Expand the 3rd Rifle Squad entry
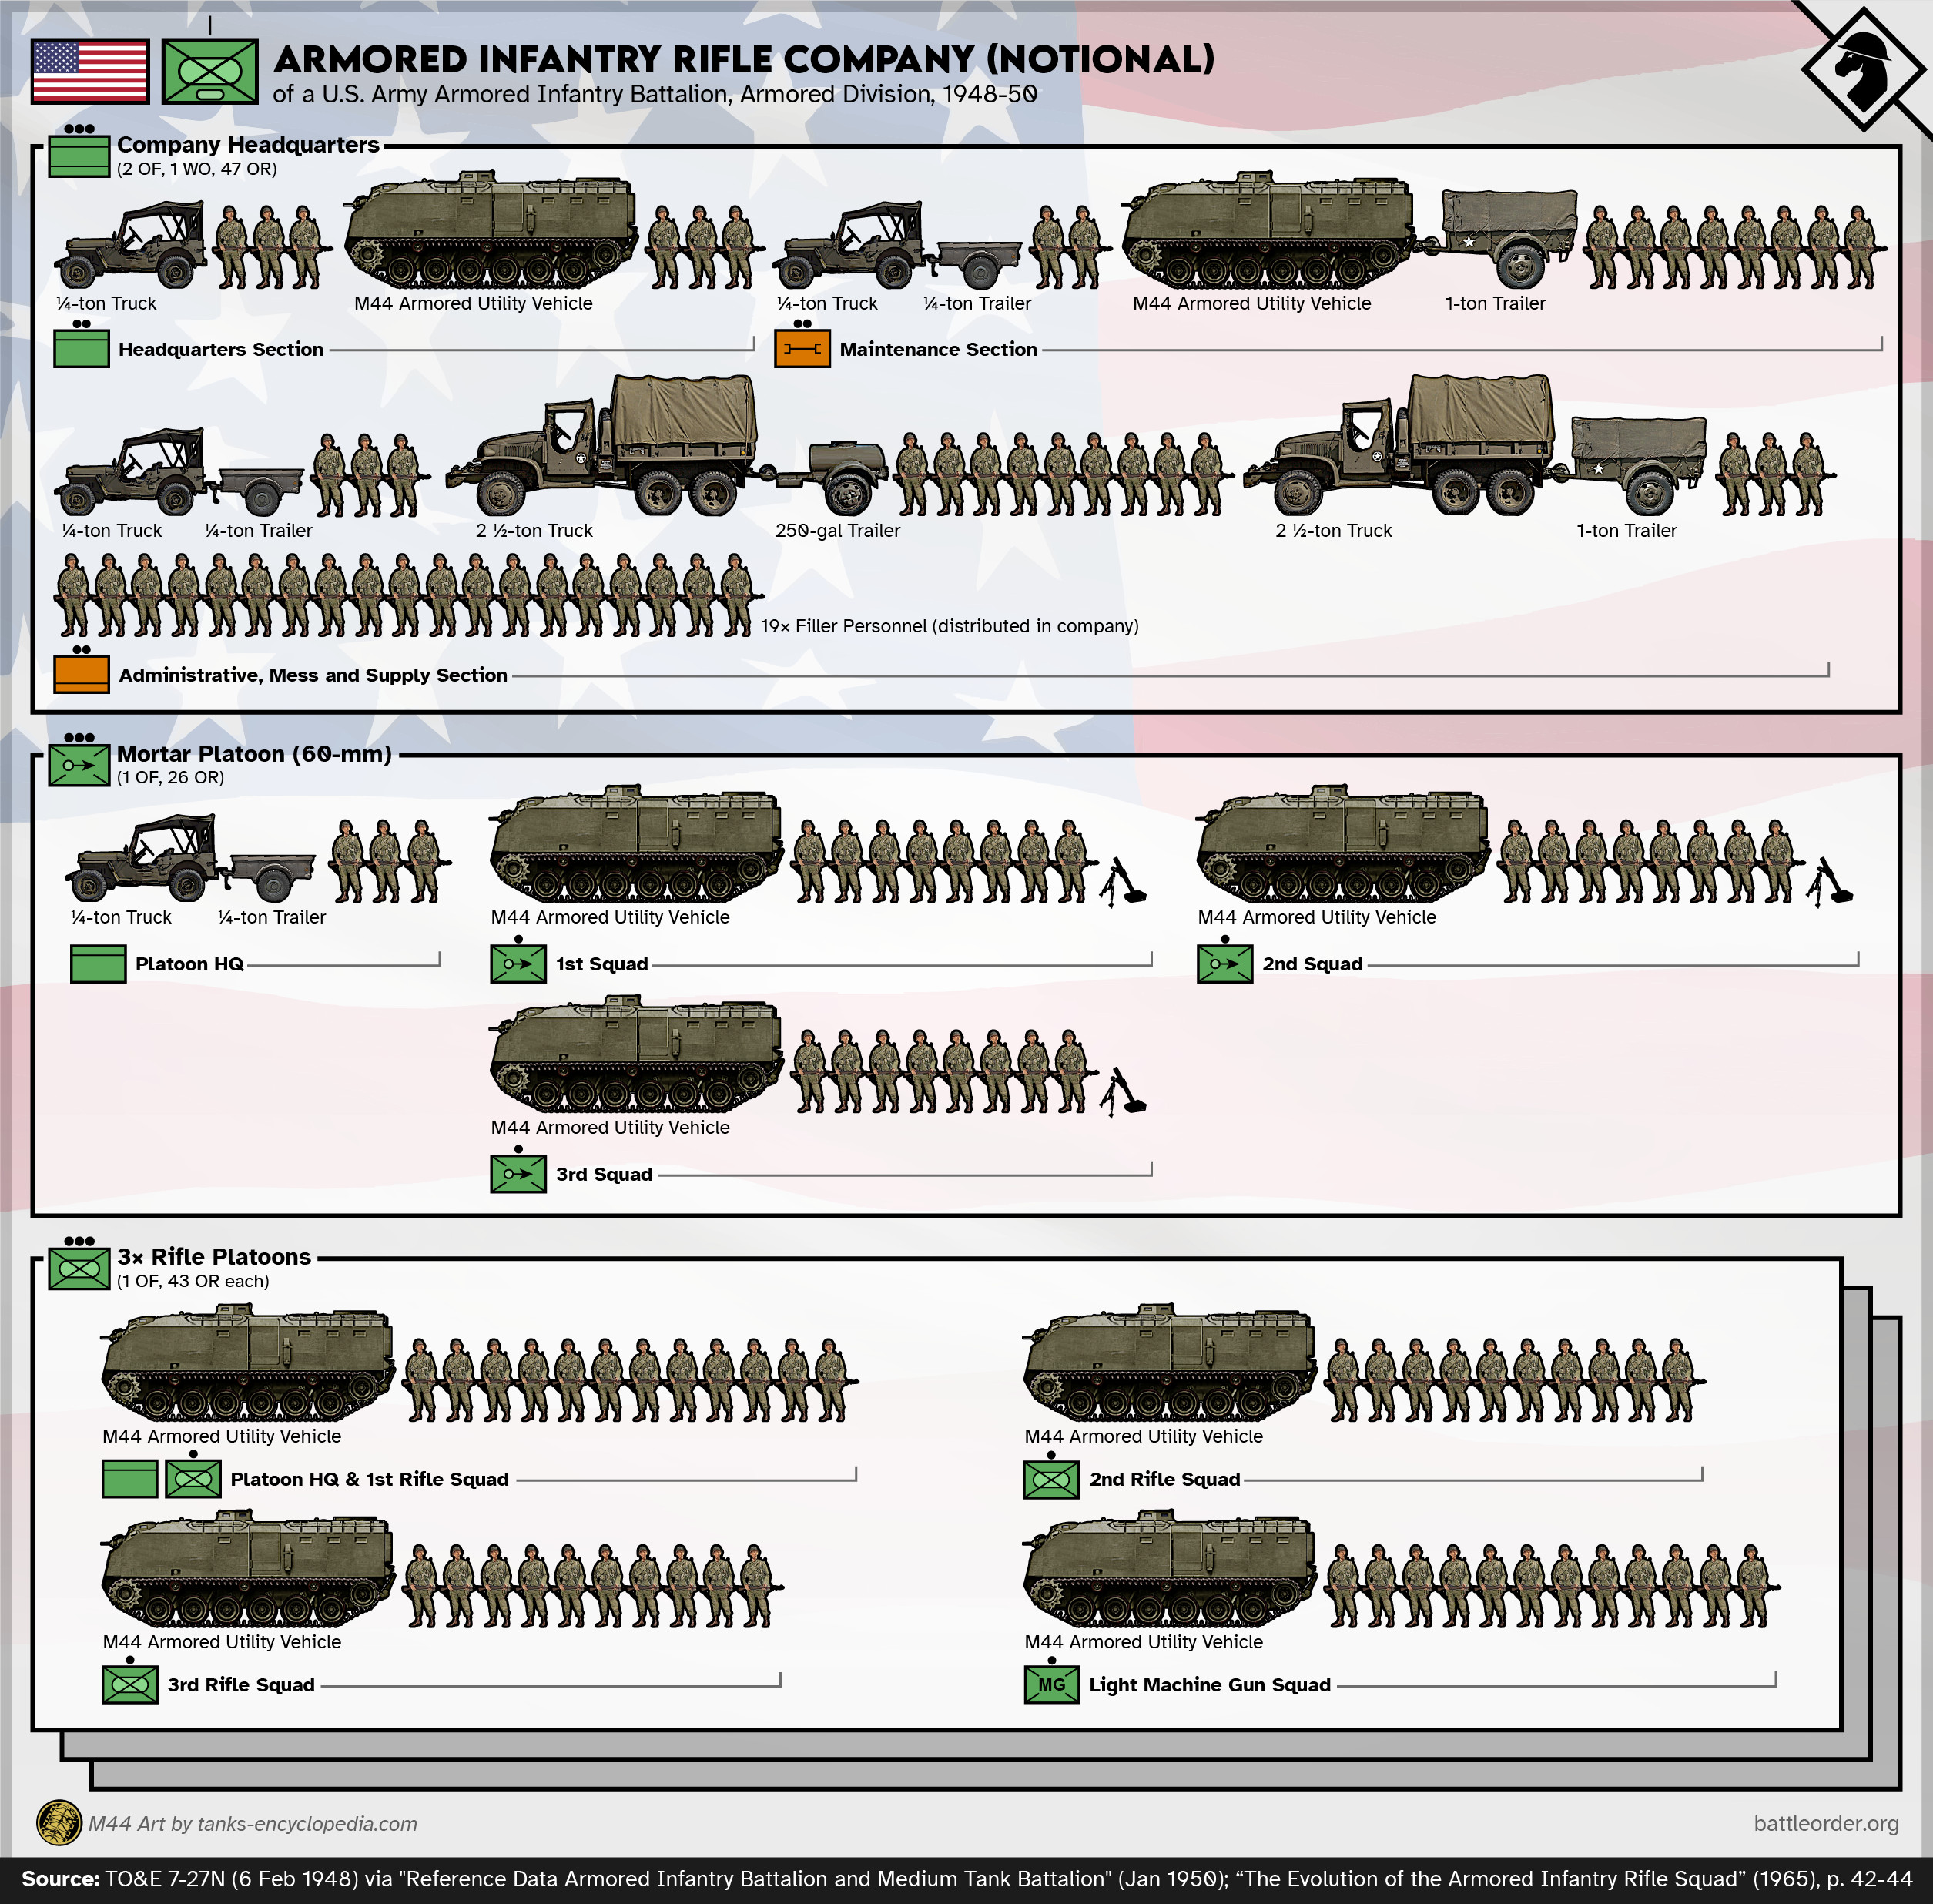 (x=131, y=1684)
